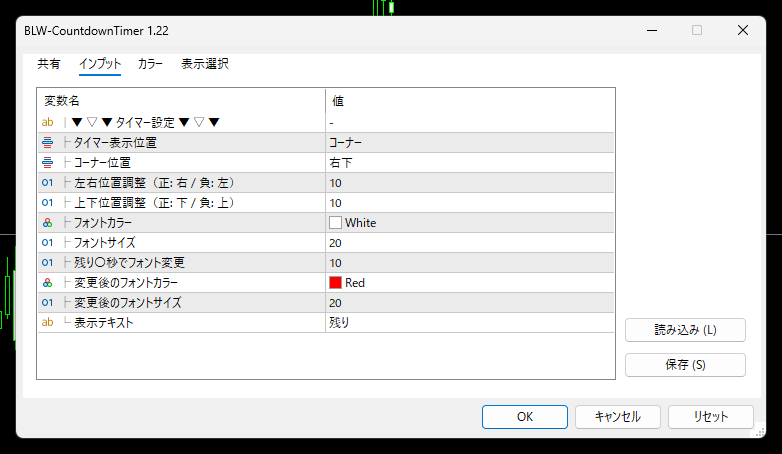Click the フォントサイズ value field 20
This screenshot has width=782, height=454.
click(x=468, y=242)
